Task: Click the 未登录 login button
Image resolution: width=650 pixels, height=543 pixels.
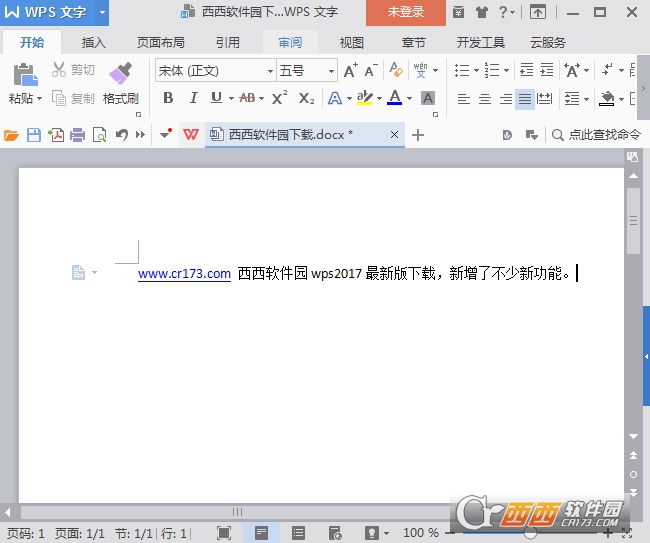Action: click(405, 12)
